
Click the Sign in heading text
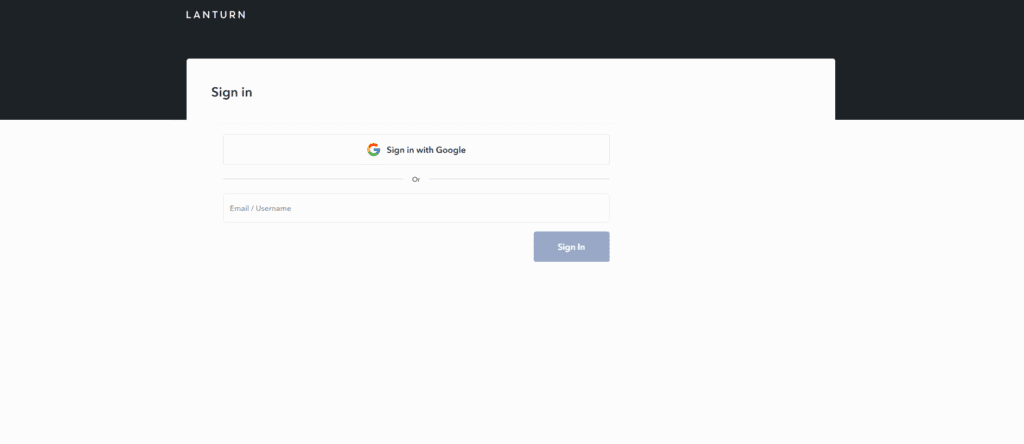(x=231, y=92)
